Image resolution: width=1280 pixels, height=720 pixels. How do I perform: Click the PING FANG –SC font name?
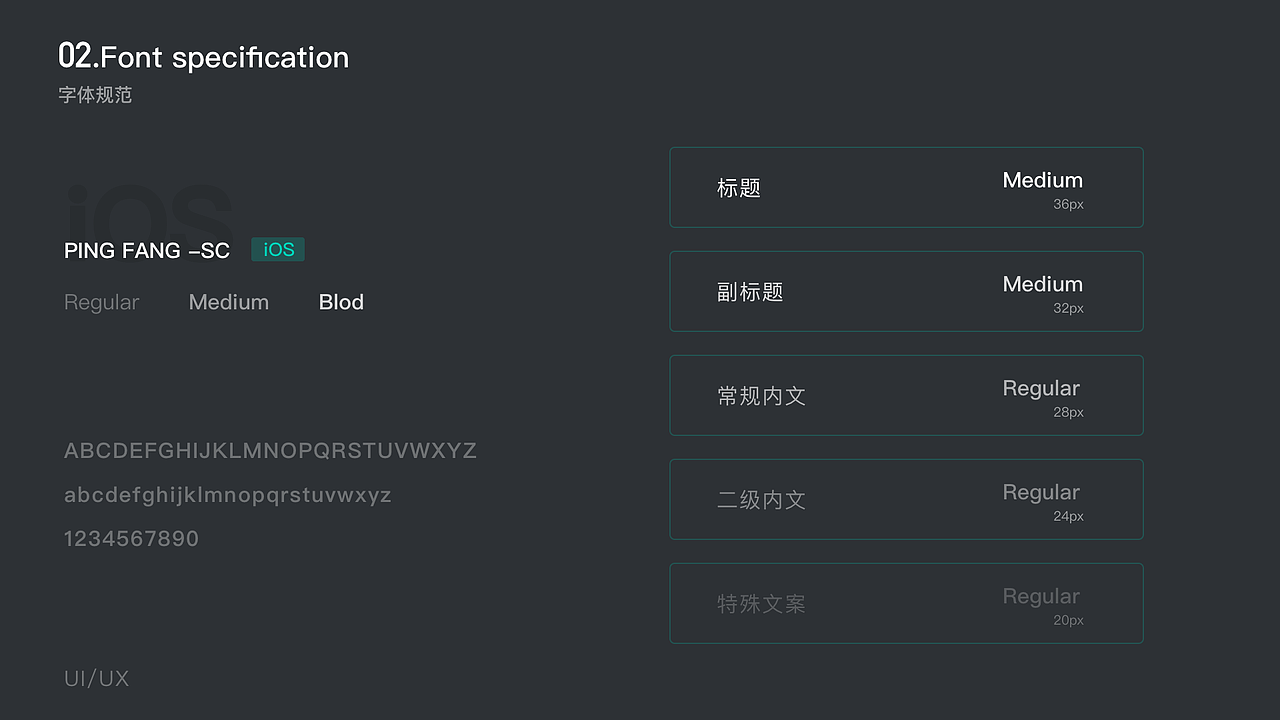147,251
